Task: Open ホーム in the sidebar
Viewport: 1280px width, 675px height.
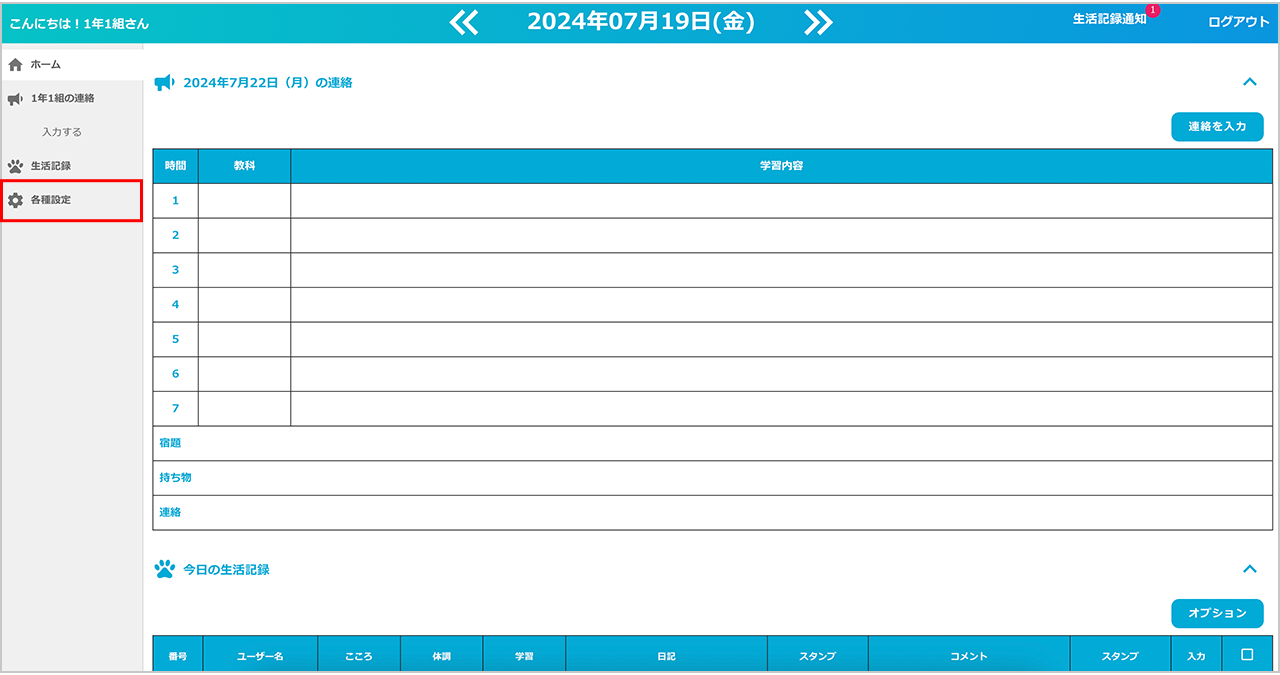Action: click(x=72, y=64)
